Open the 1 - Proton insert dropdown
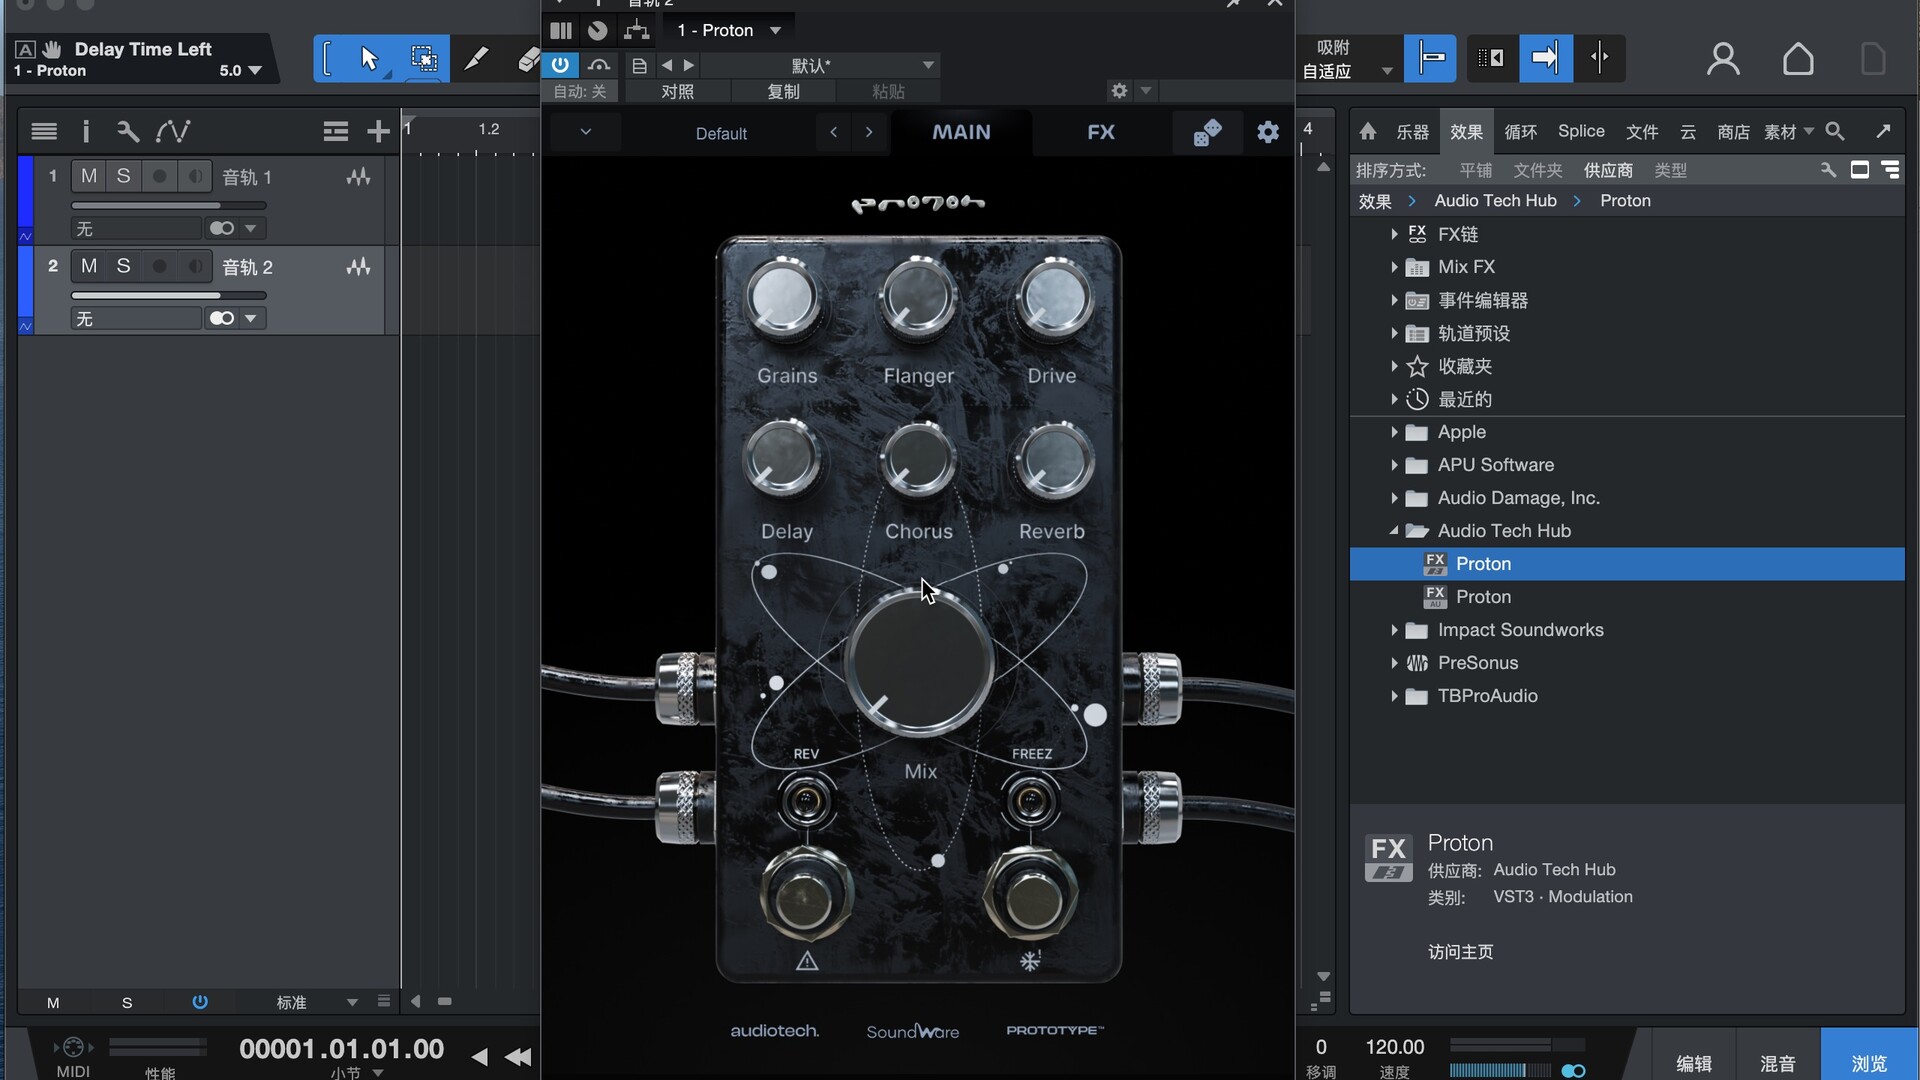1920x1080 pixels. click(729, 30)
